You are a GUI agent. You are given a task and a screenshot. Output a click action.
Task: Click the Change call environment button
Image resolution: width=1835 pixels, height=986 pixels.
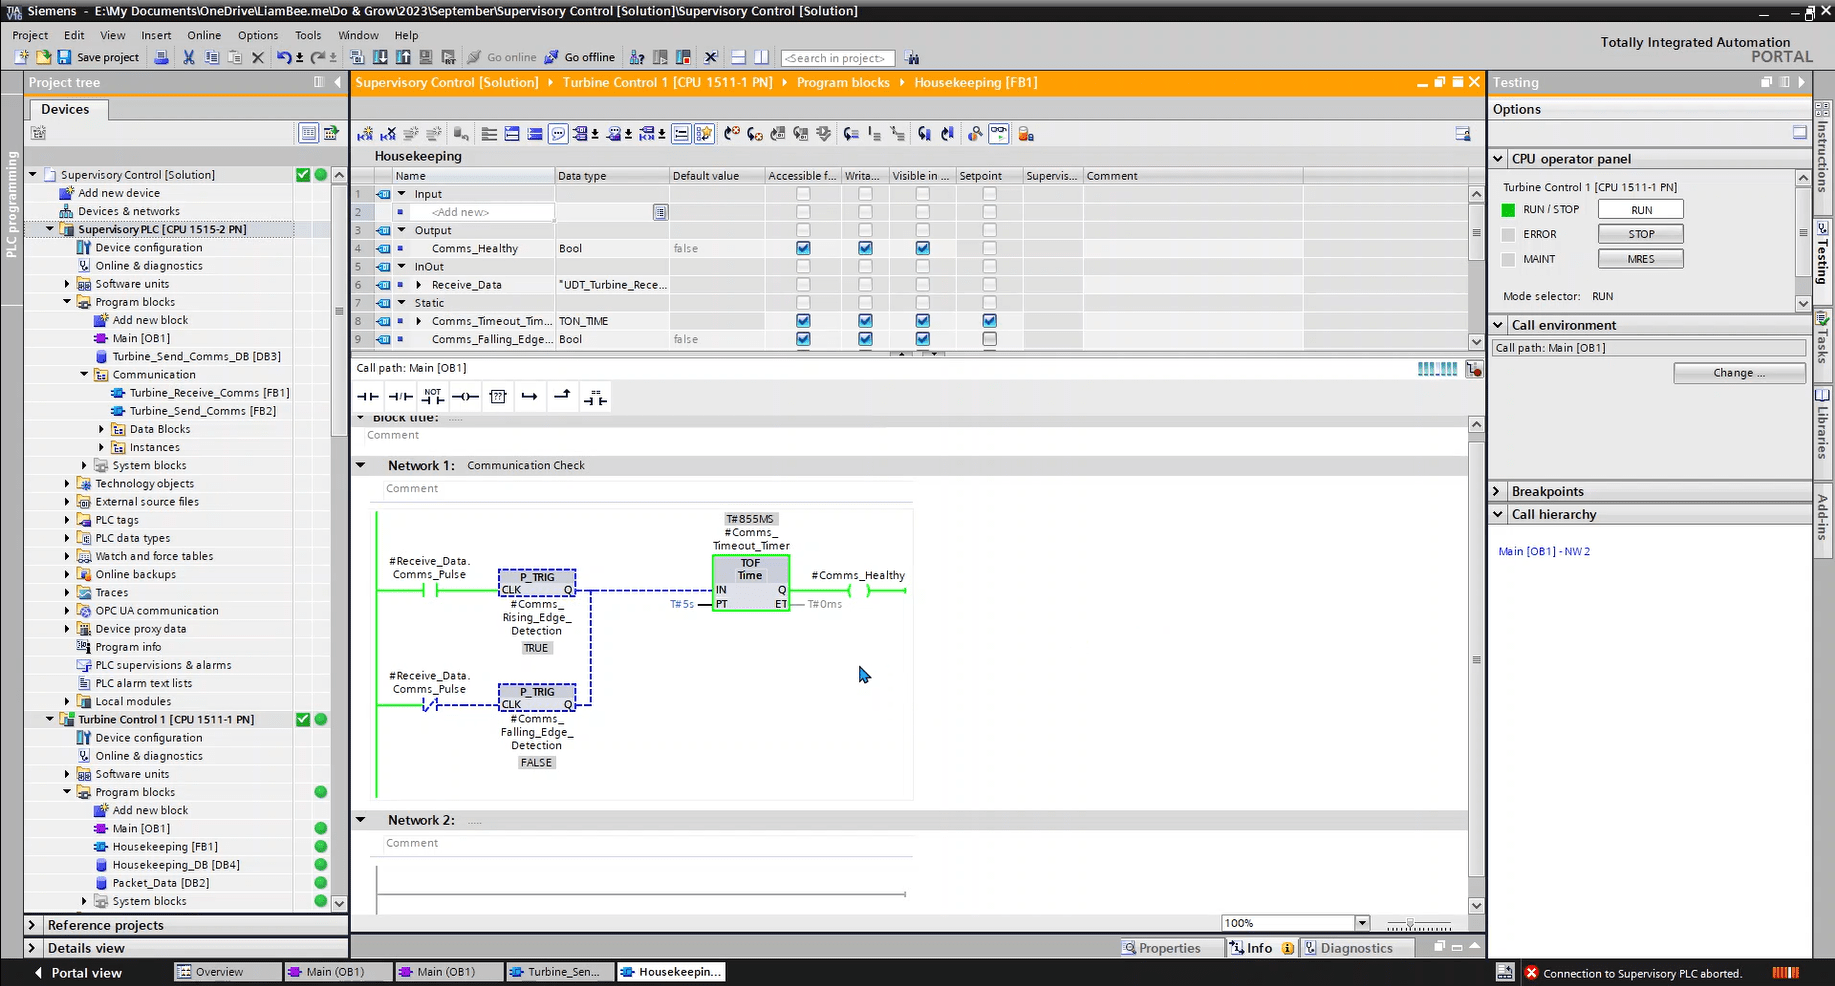pyautogui.click(x=1738, y=373)
